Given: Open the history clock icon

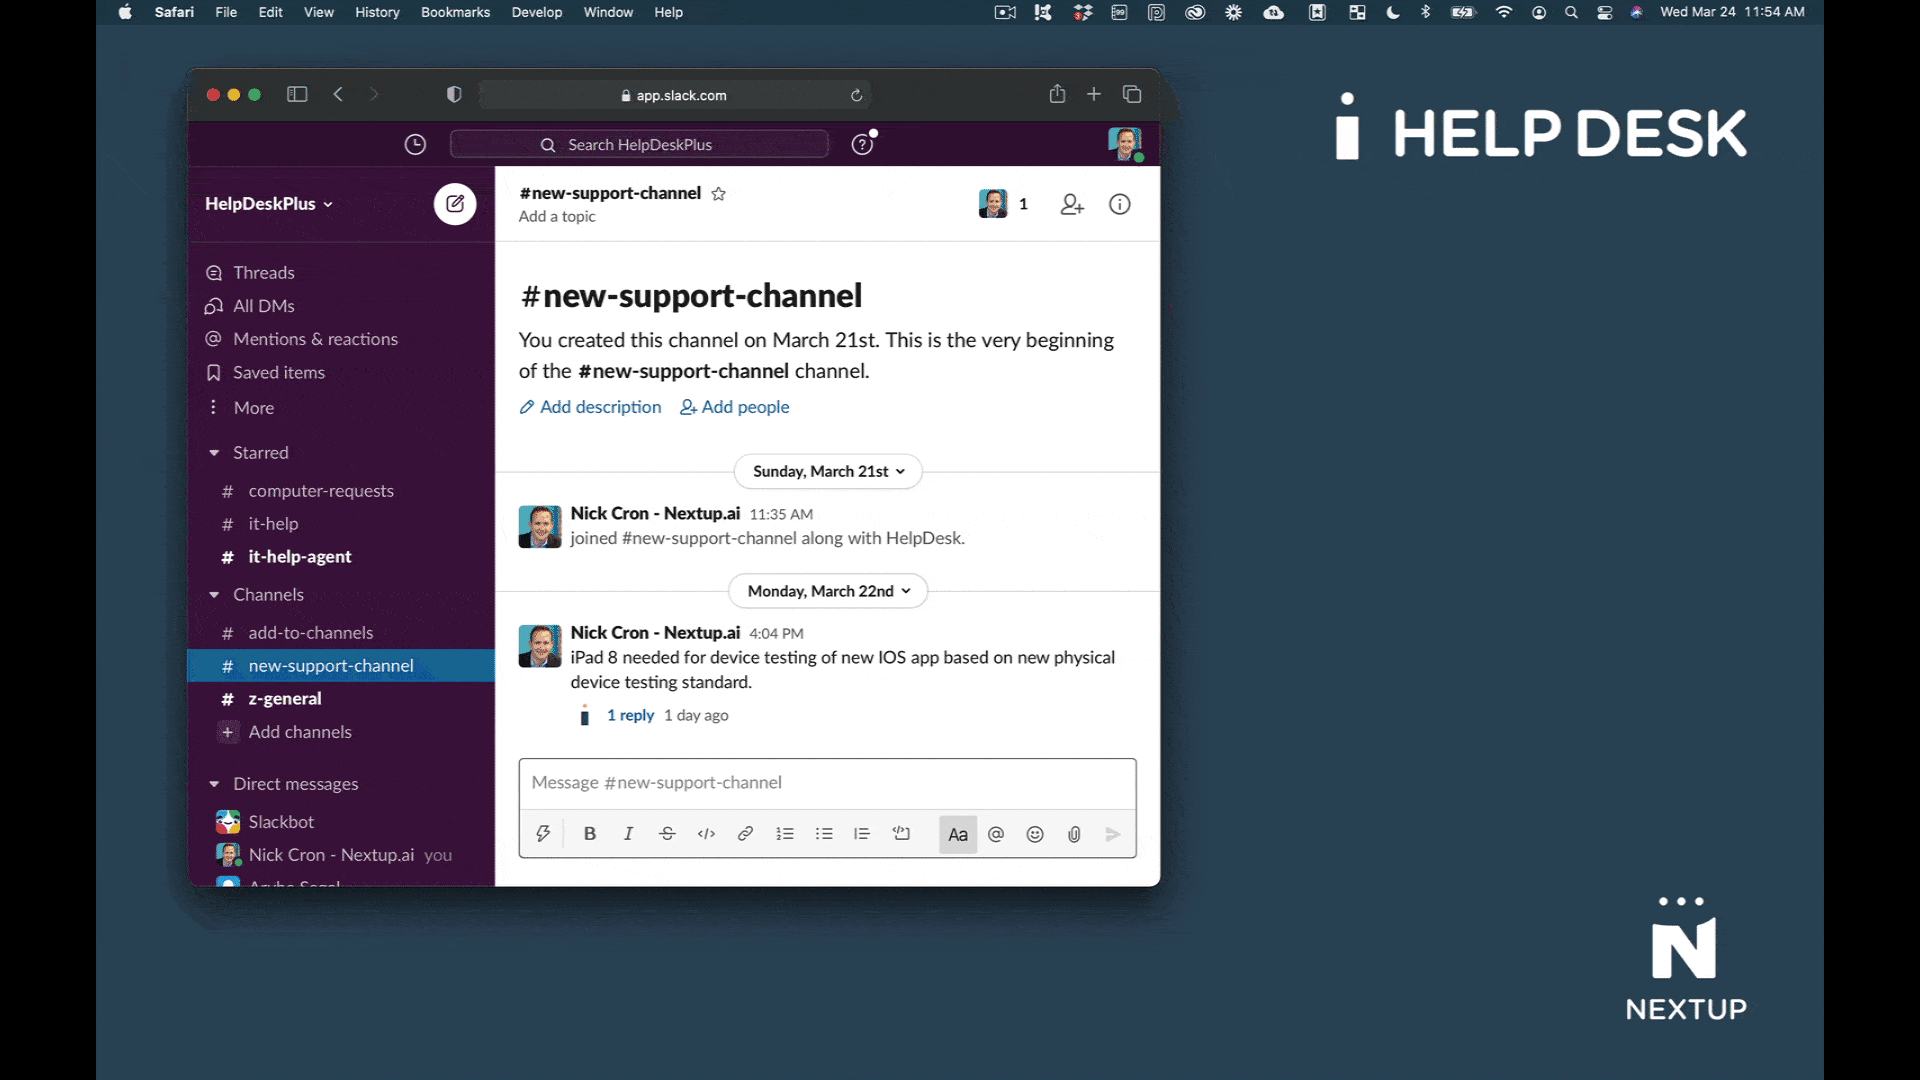Looking at the screenshot, I should (415, 145).
